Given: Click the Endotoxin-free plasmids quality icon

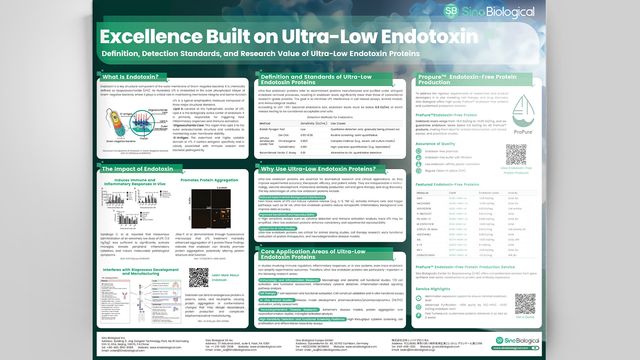Looking at the screenshot, I should click(418, 151).
